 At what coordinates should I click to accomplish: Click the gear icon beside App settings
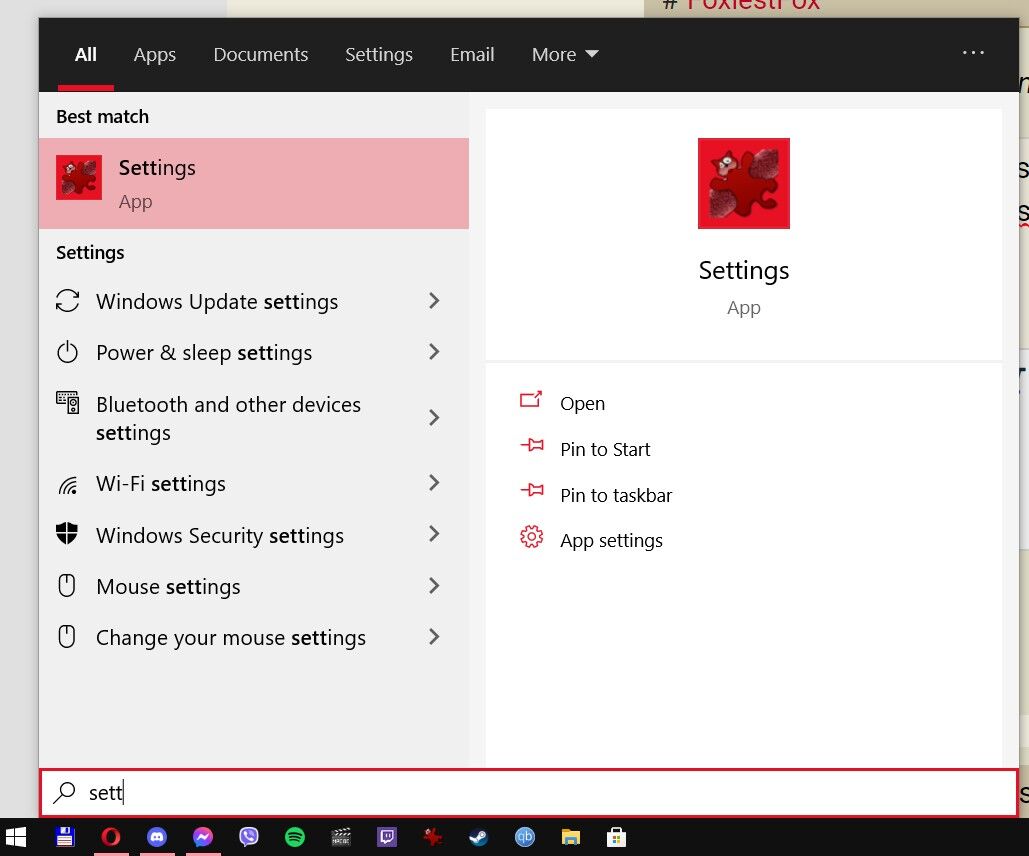[x=532, y=536]
